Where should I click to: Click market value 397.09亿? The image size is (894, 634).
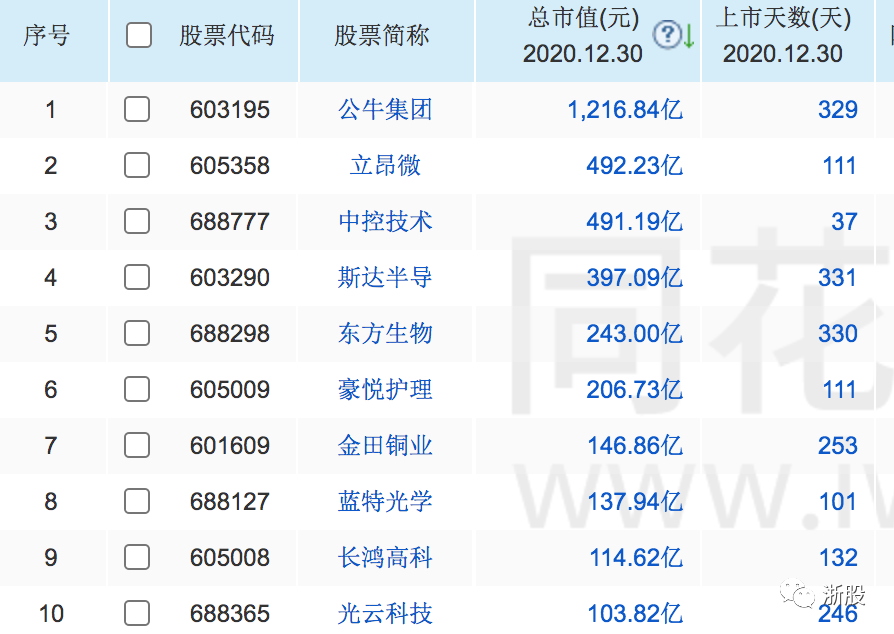[x=635, y=277]
